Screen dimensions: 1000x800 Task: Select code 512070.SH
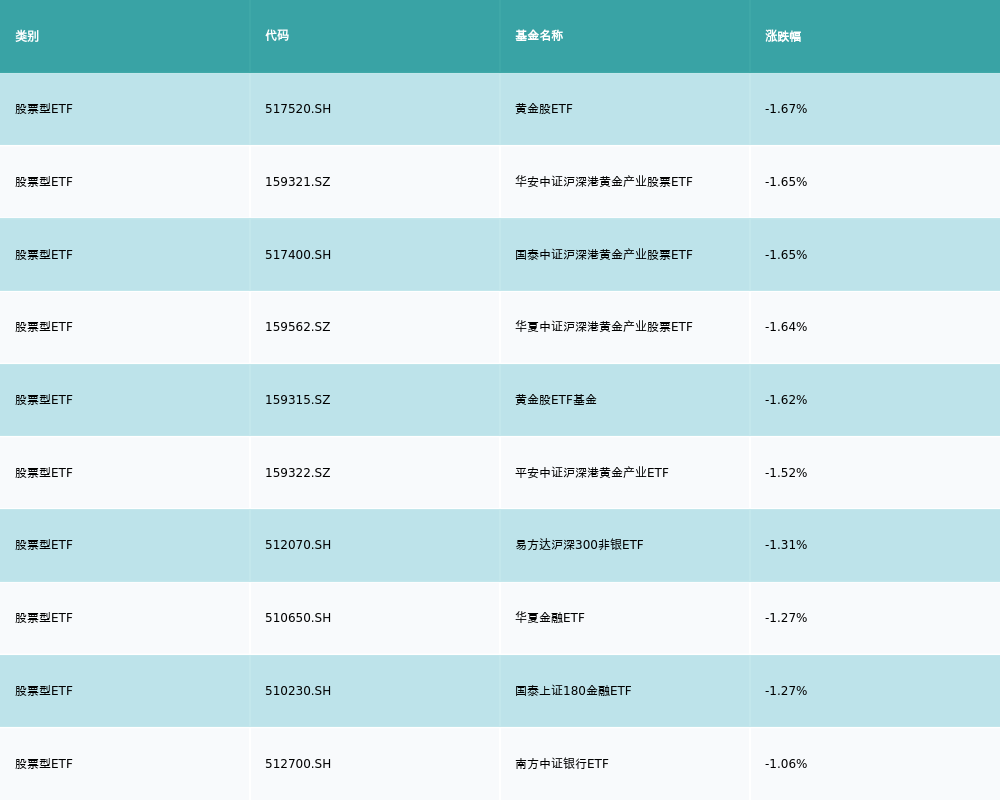point(298,545)
